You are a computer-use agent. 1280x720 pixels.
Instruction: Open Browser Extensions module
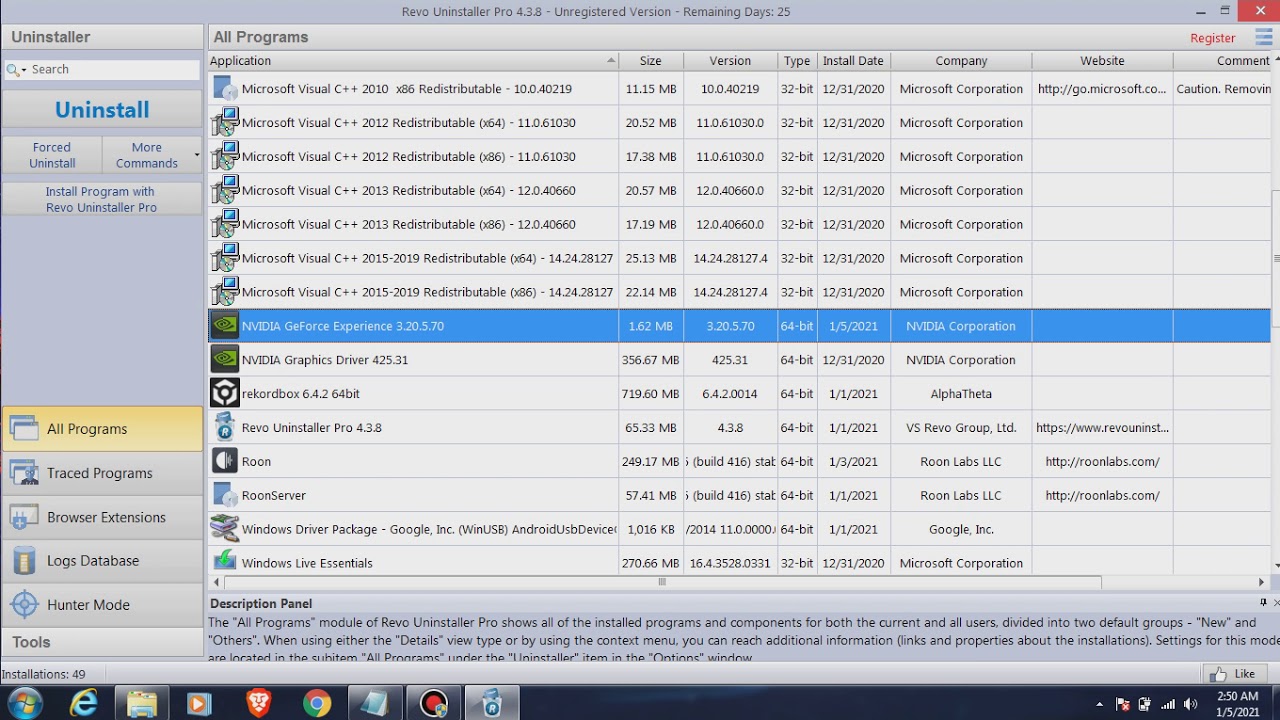pyautogui.click(x=102, y=517)
